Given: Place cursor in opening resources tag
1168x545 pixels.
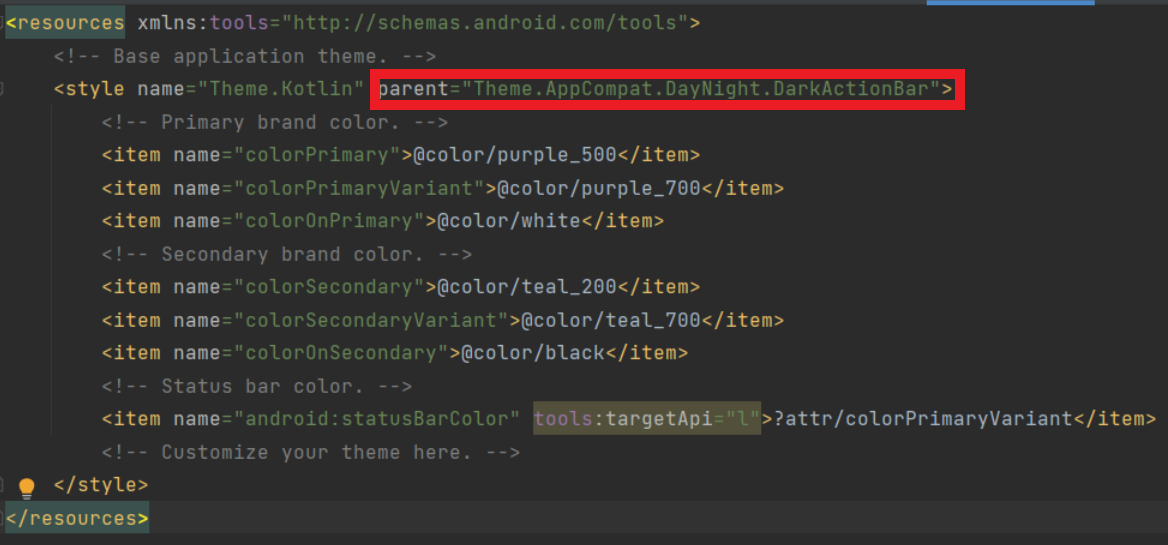Looking at the screenshot, I should [66, 23].
